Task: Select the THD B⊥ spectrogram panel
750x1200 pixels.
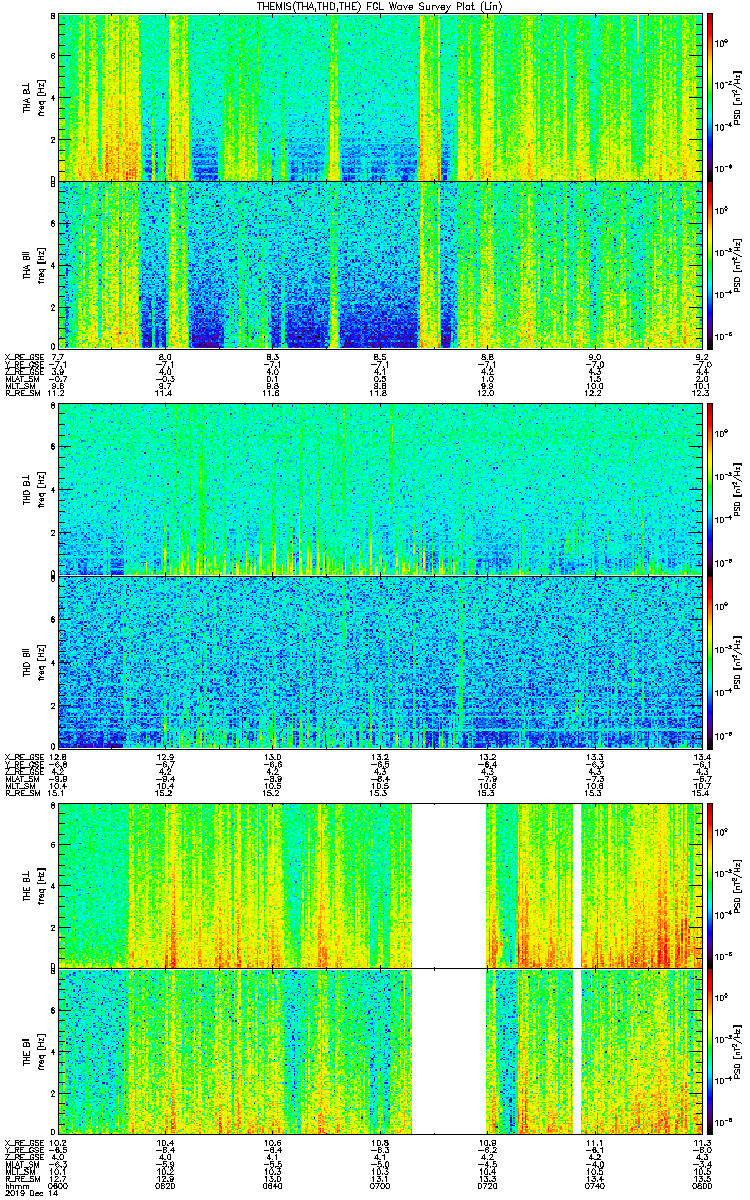Action: coord(380,489)
